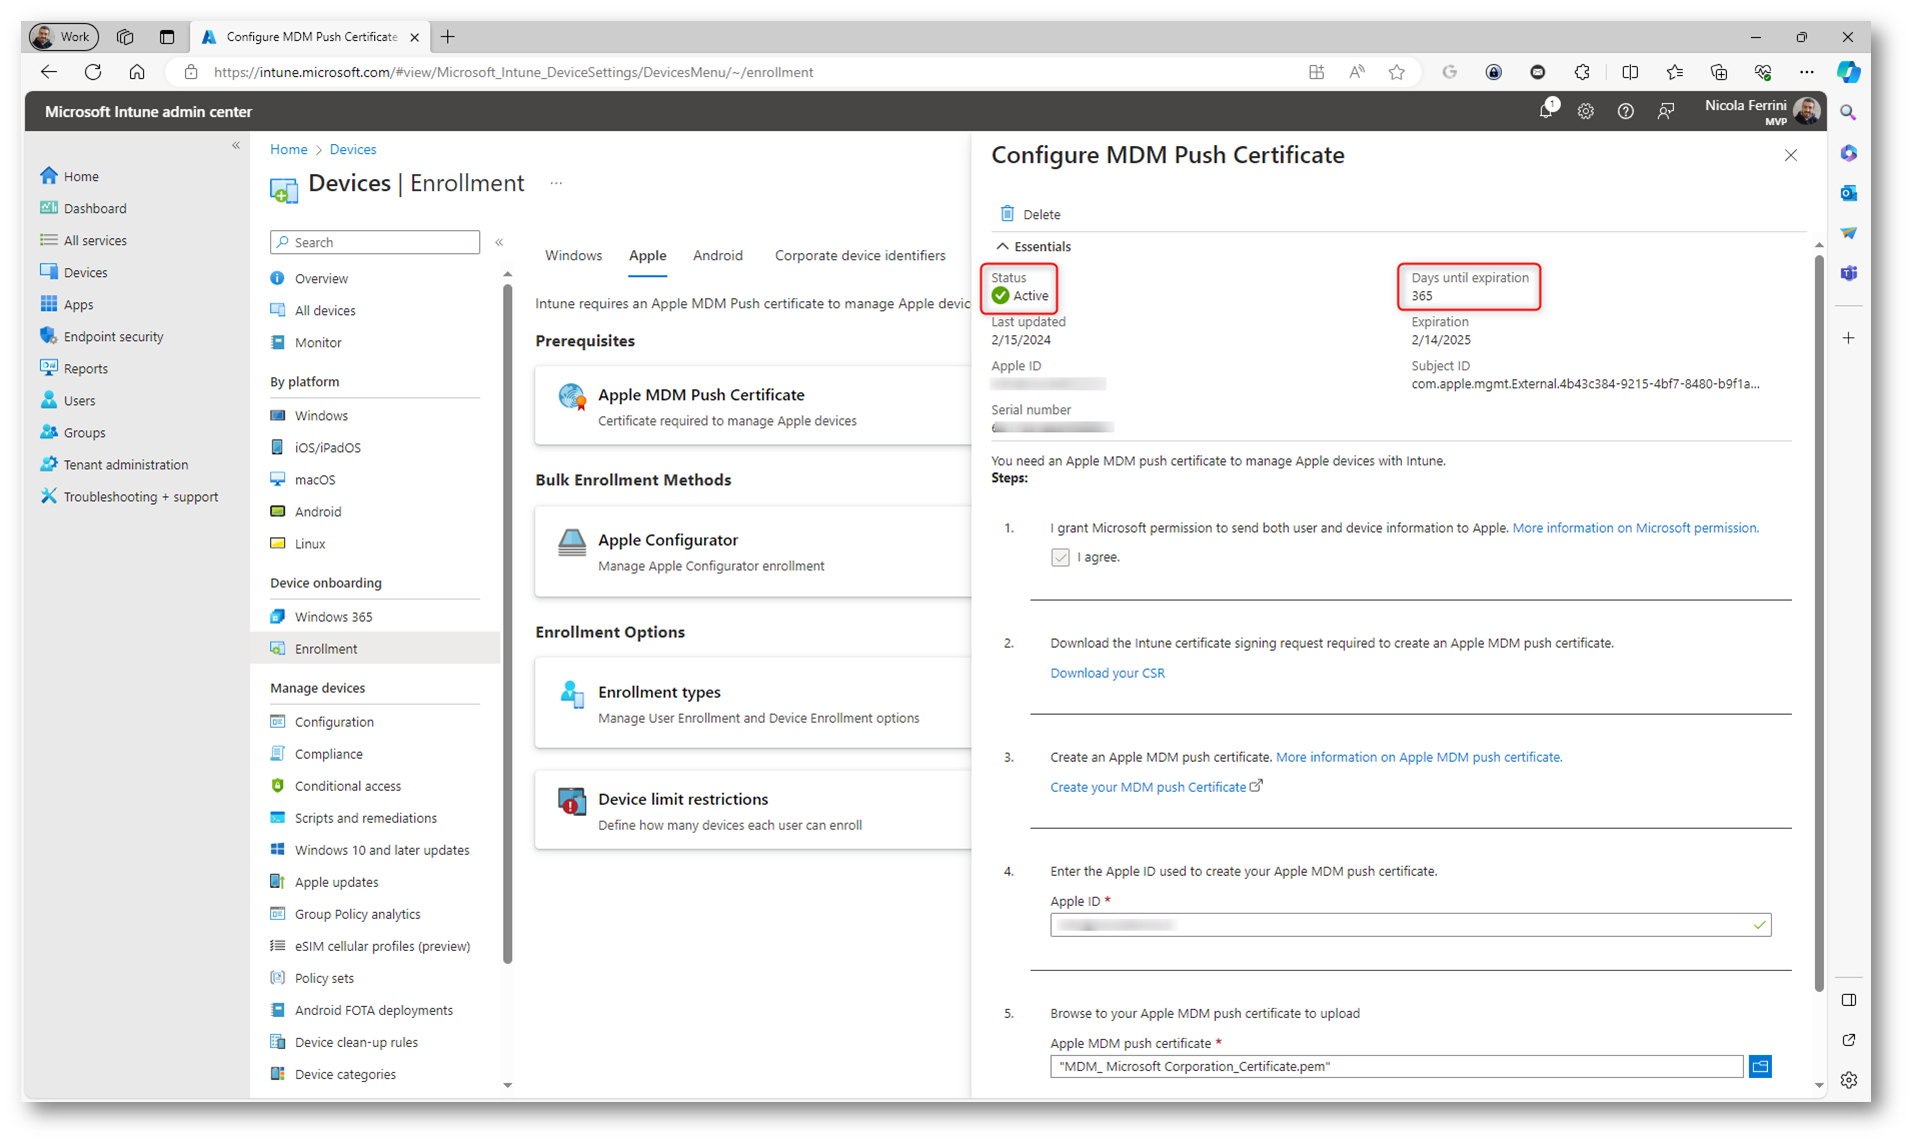The height and width of the screenshot is (1144, 1913).
Task: Open Device clean-up rules item
Action: click(x=356, y=1041)
